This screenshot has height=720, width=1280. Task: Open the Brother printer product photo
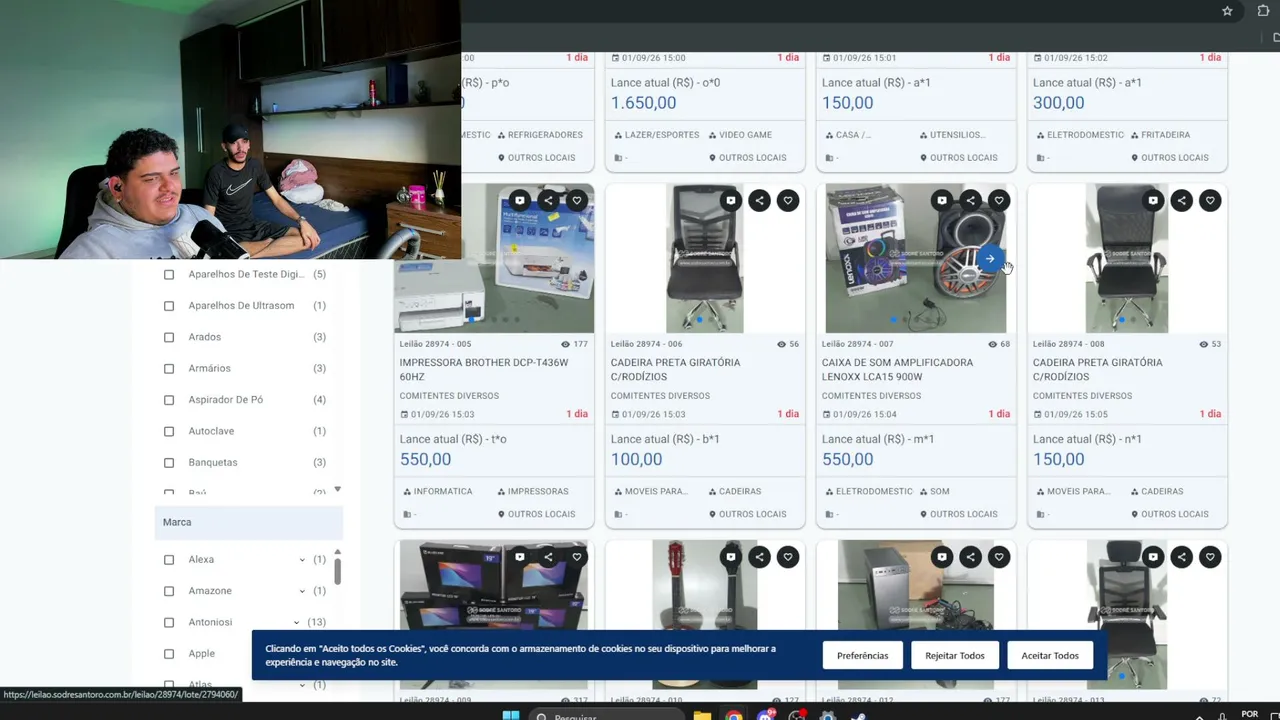[x=494, y=258]
